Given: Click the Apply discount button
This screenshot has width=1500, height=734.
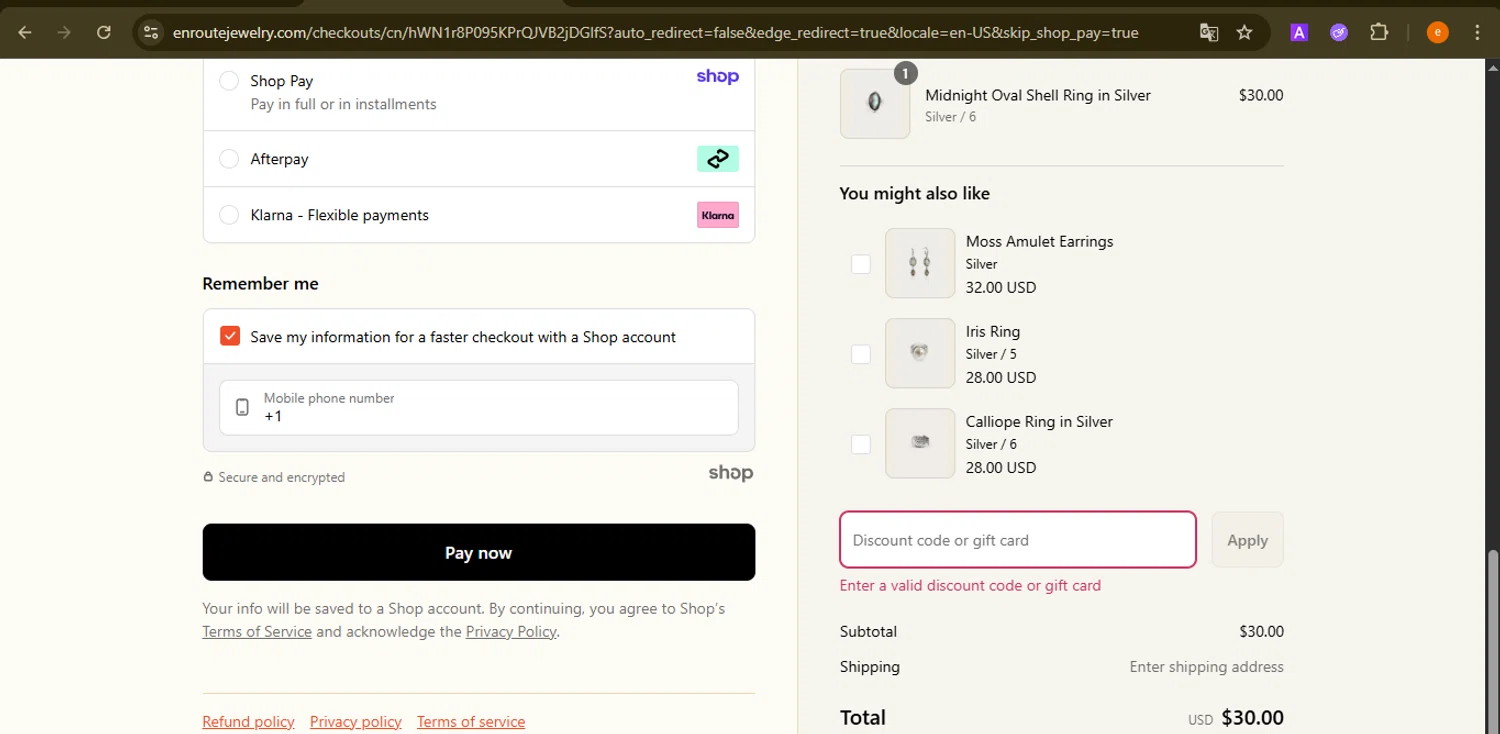Looking at the screenshot, I should (1247, 540).
